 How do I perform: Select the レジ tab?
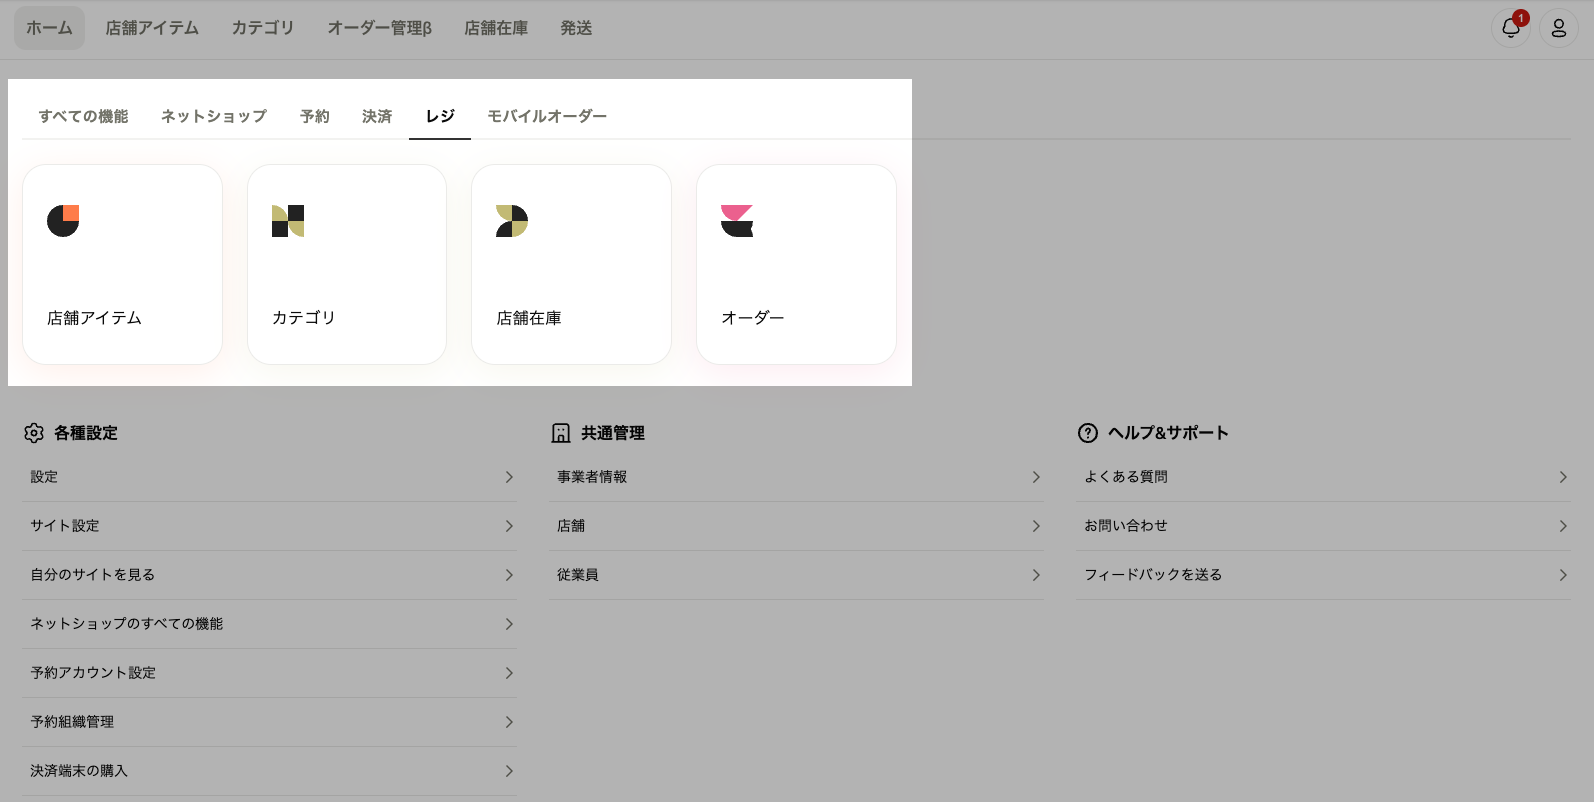tap(440, 116)
